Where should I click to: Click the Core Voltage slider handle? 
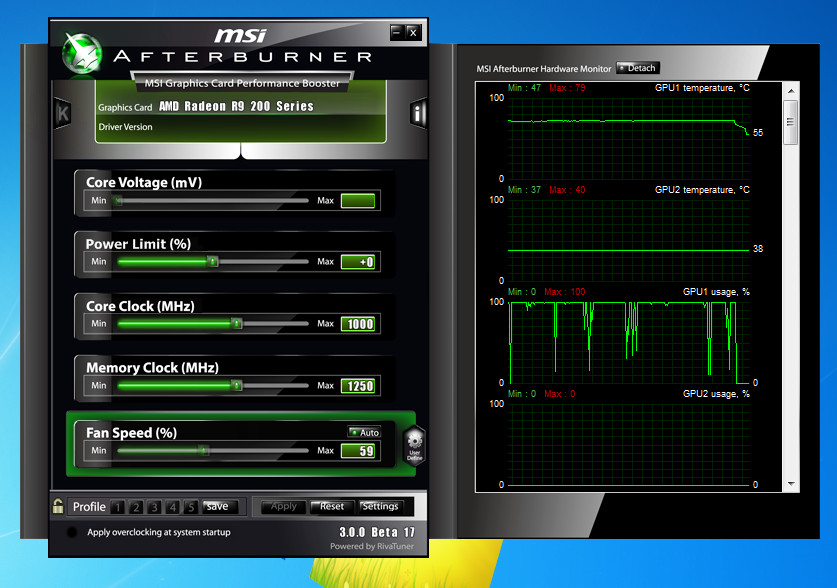pyautogui.click(x=119, y=201)
